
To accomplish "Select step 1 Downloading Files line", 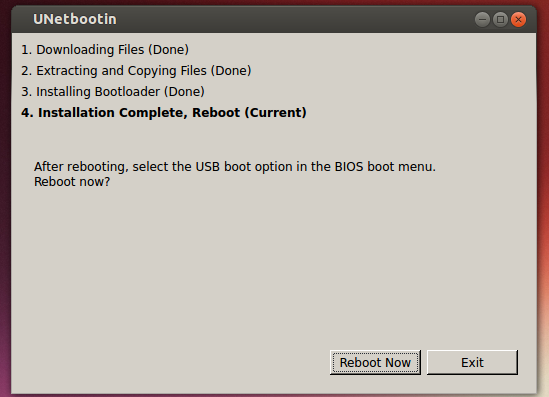I will point(105,50).
